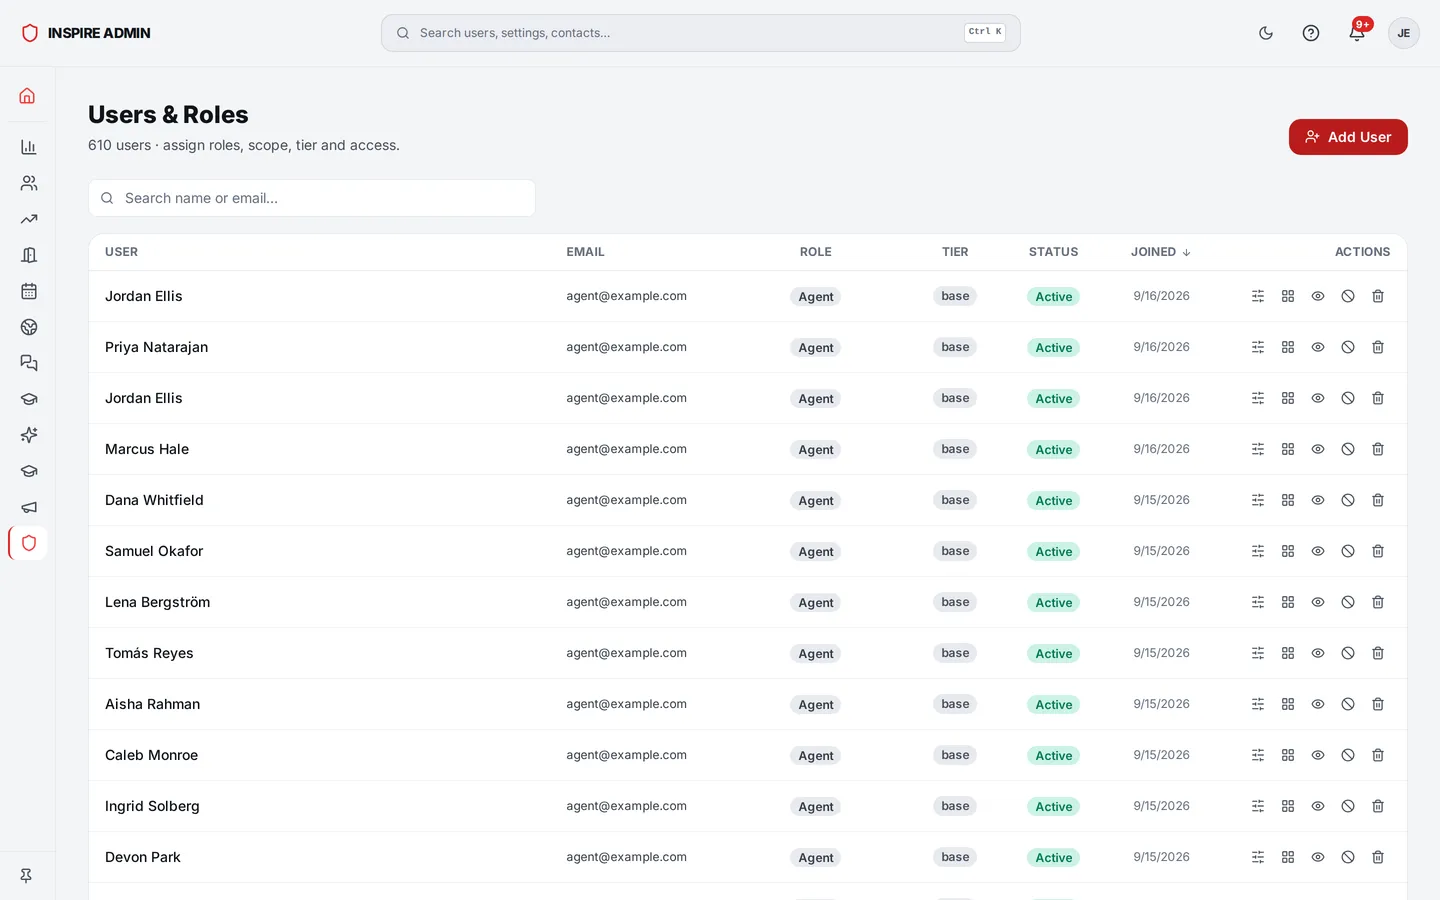Delete Marcus Hale using trash icon
The image size is (1440, 900).
pyautogui.click(x=1378, y=449)
